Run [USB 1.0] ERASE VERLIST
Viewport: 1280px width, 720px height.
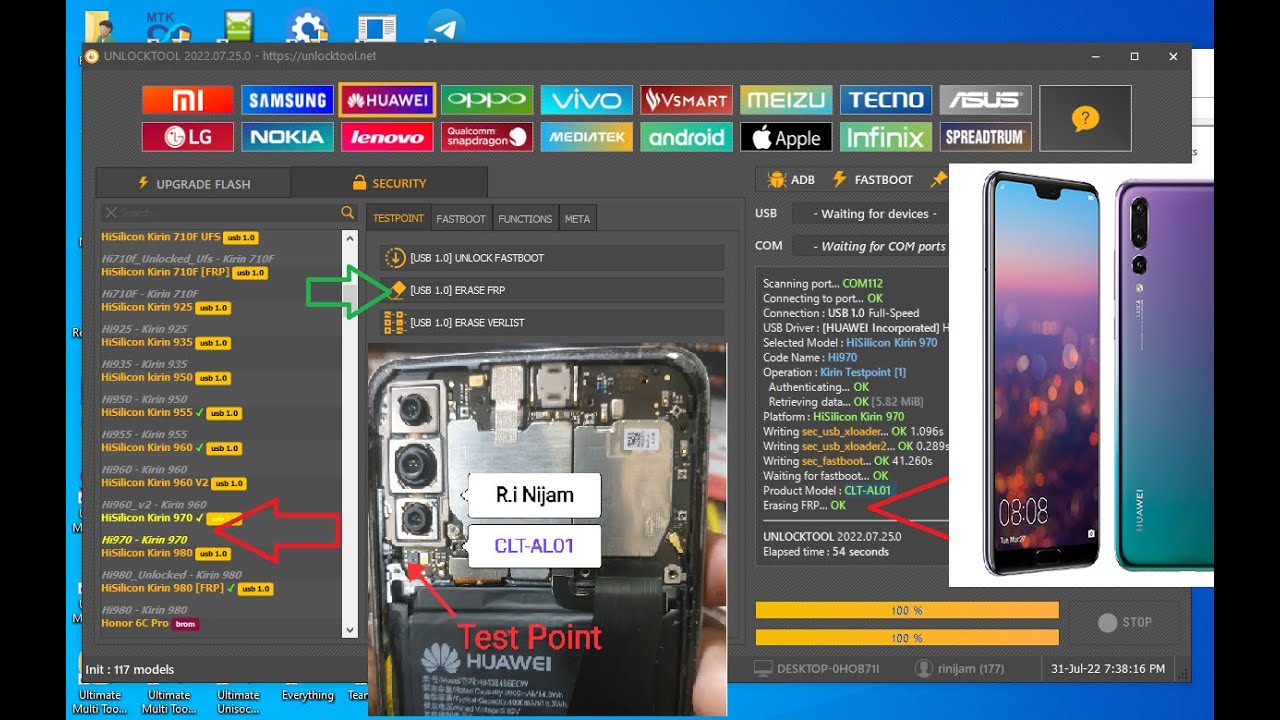click(552, 323)
